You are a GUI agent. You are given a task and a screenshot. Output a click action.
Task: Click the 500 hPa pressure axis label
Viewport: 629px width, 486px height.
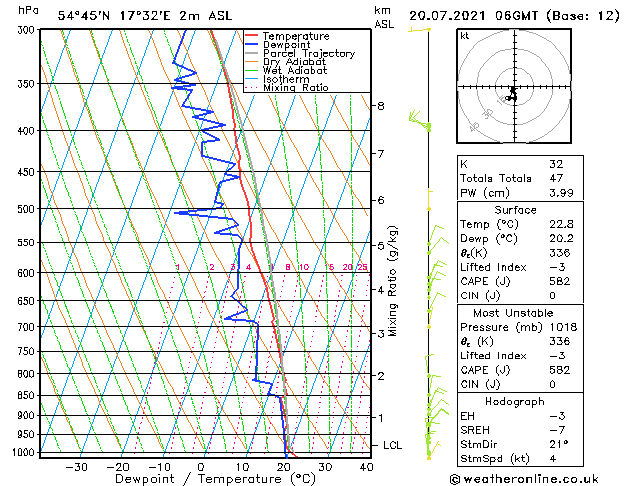point(27,209)
